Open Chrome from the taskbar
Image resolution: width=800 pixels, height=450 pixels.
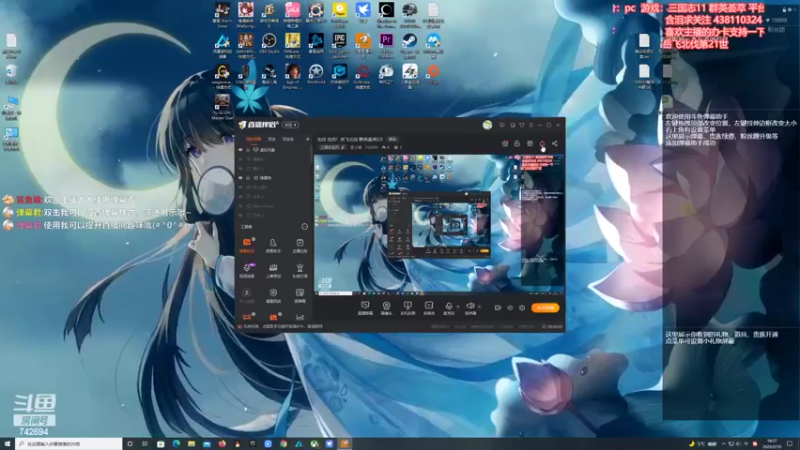click(283, 444)
